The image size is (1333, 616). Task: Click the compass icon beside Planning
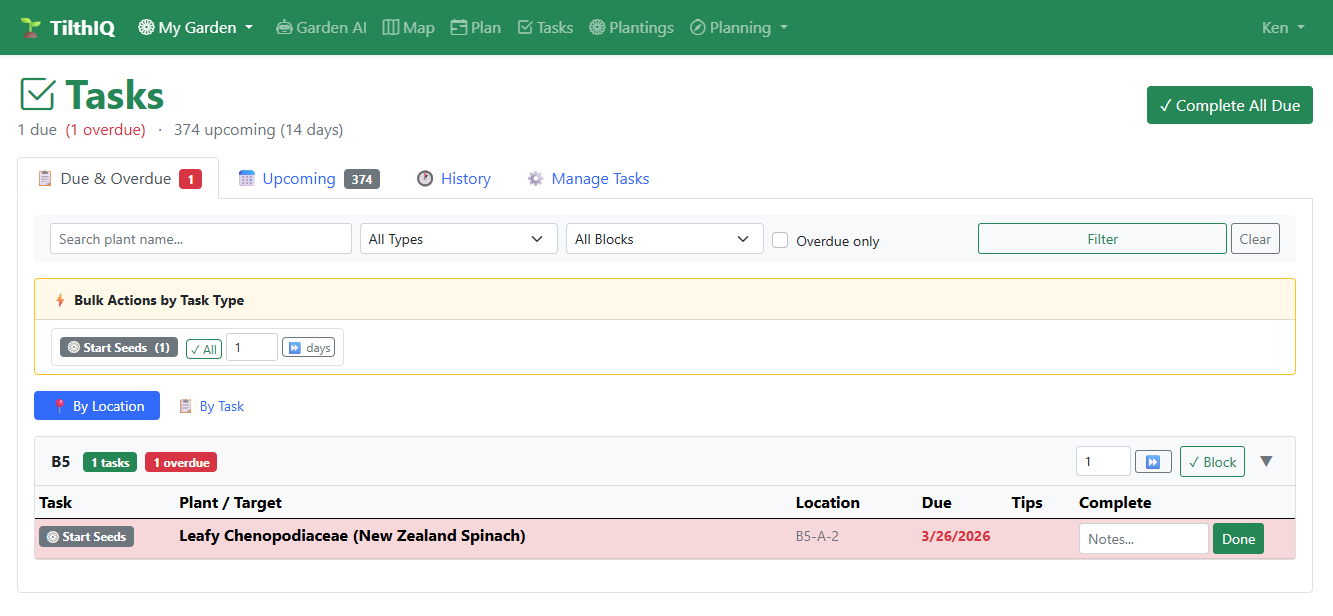(698, 27)
